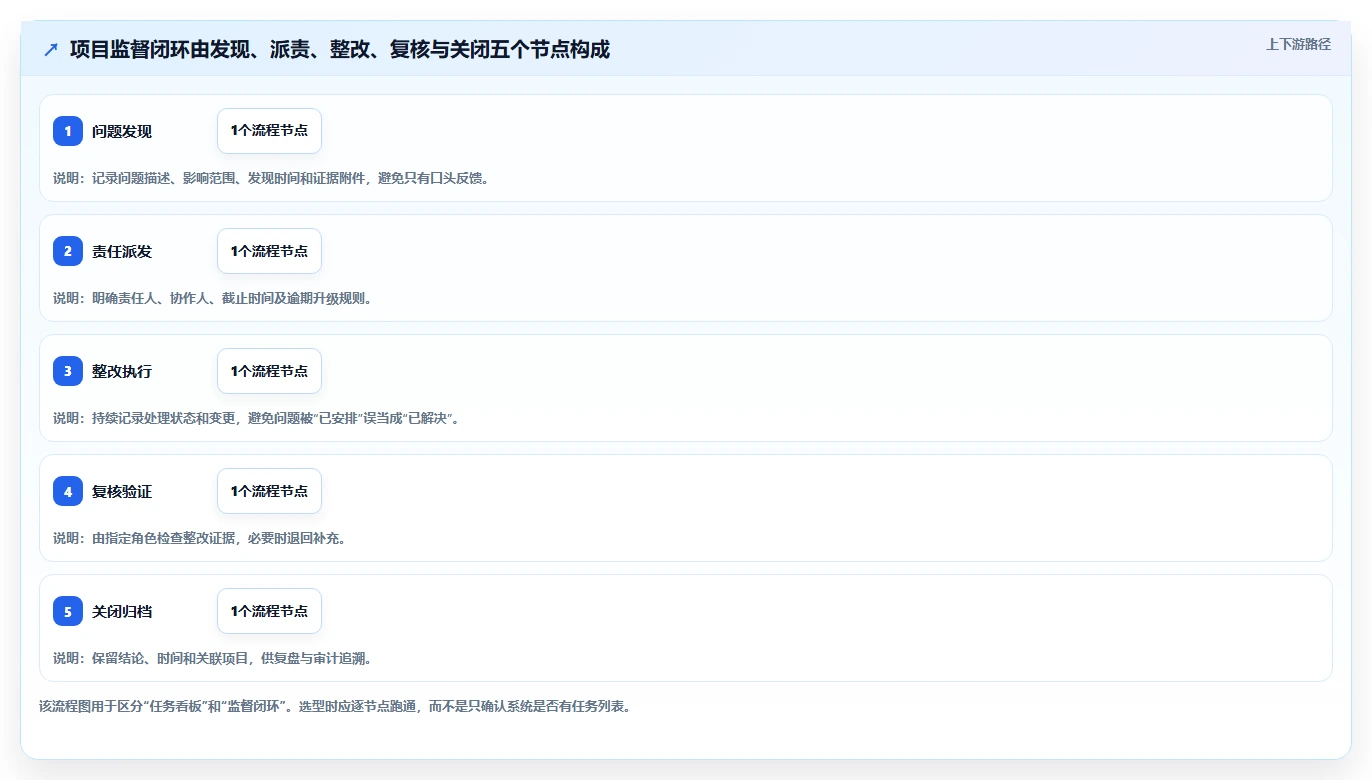Select the 问题发现 step title
1372x780 pixels.
[x=122, y=131]
